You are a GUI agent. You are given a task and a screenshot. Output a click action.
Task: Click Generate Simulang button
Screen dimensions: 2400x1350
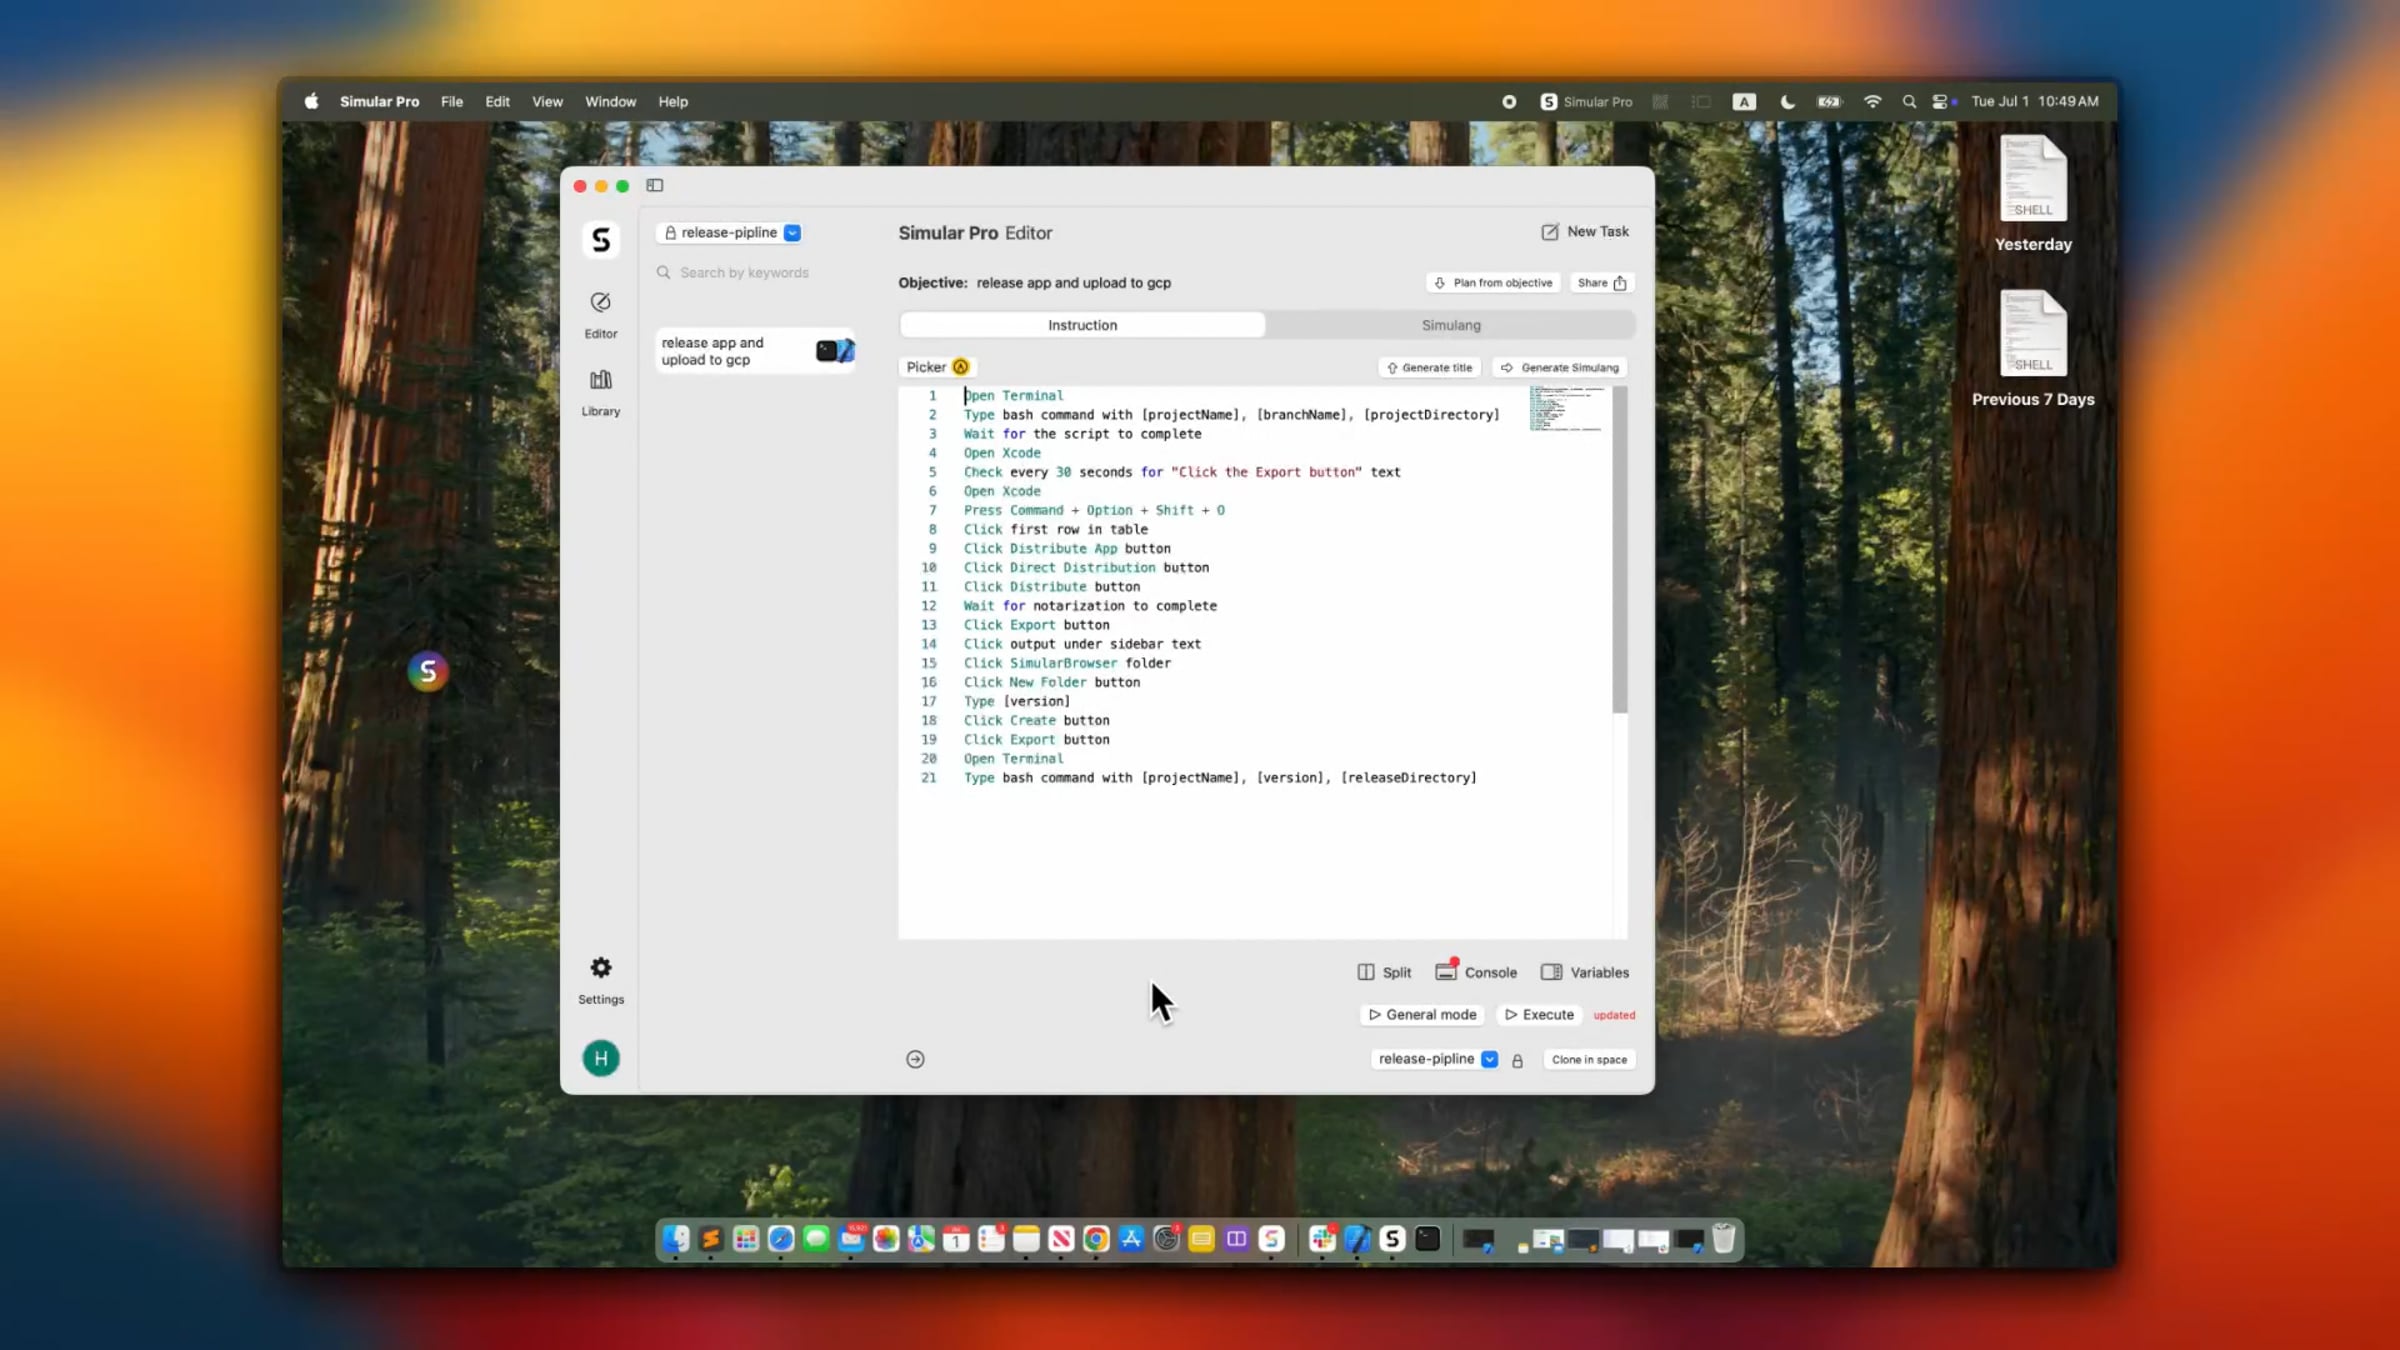pos(1560,367)
